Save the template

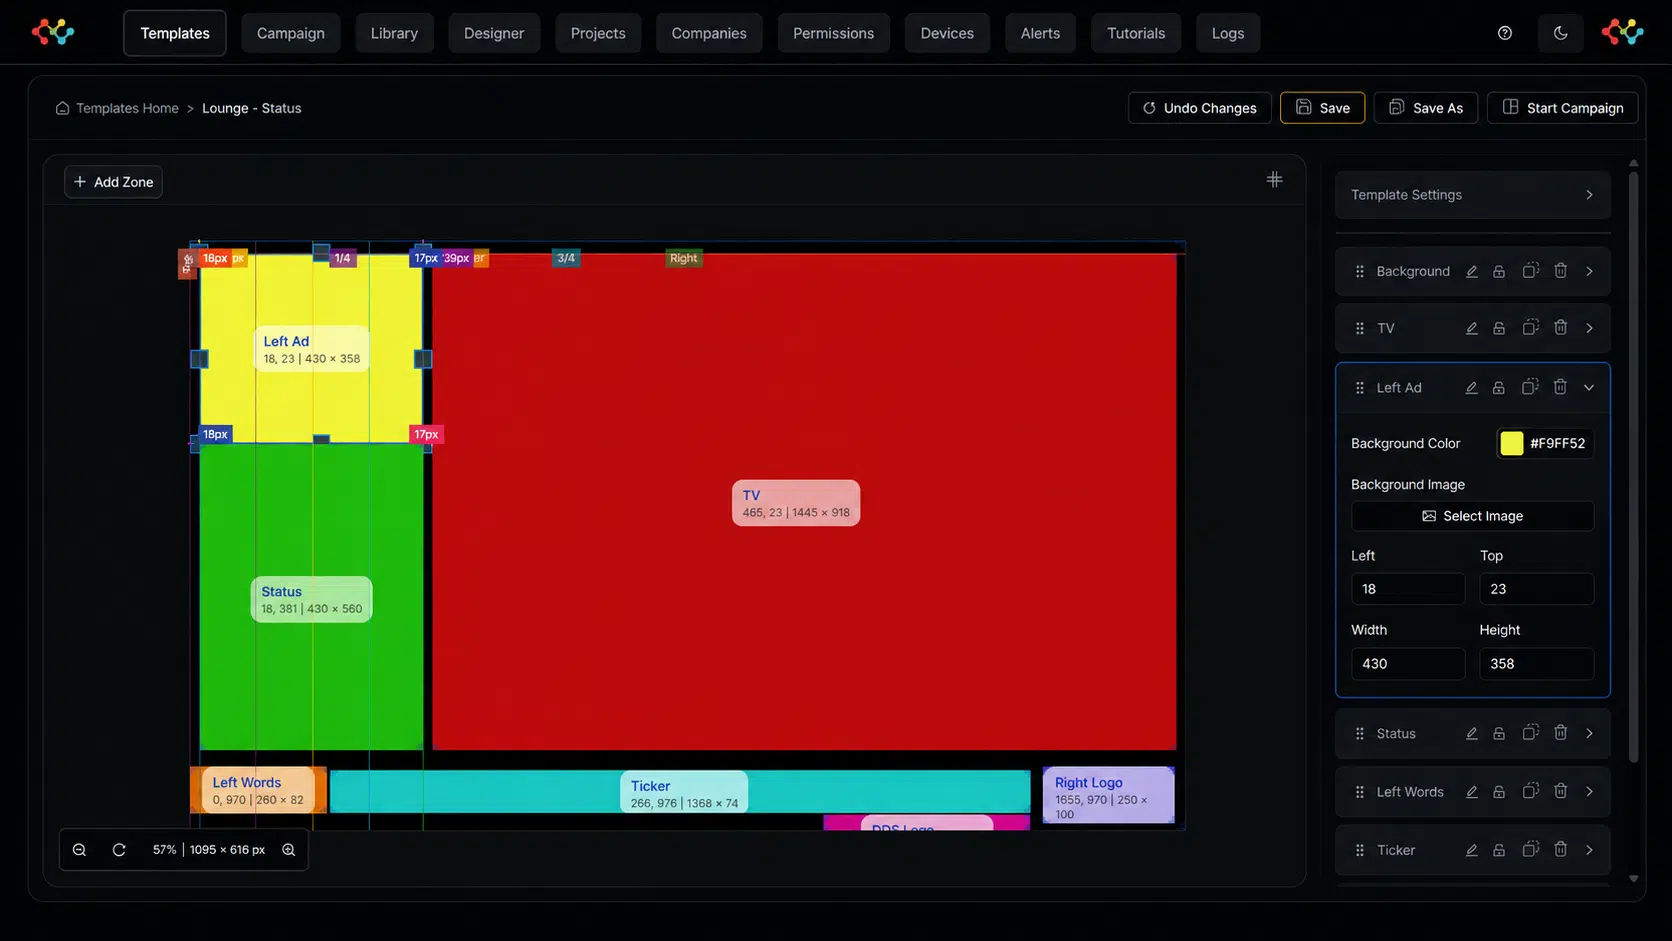[1322, 108]
